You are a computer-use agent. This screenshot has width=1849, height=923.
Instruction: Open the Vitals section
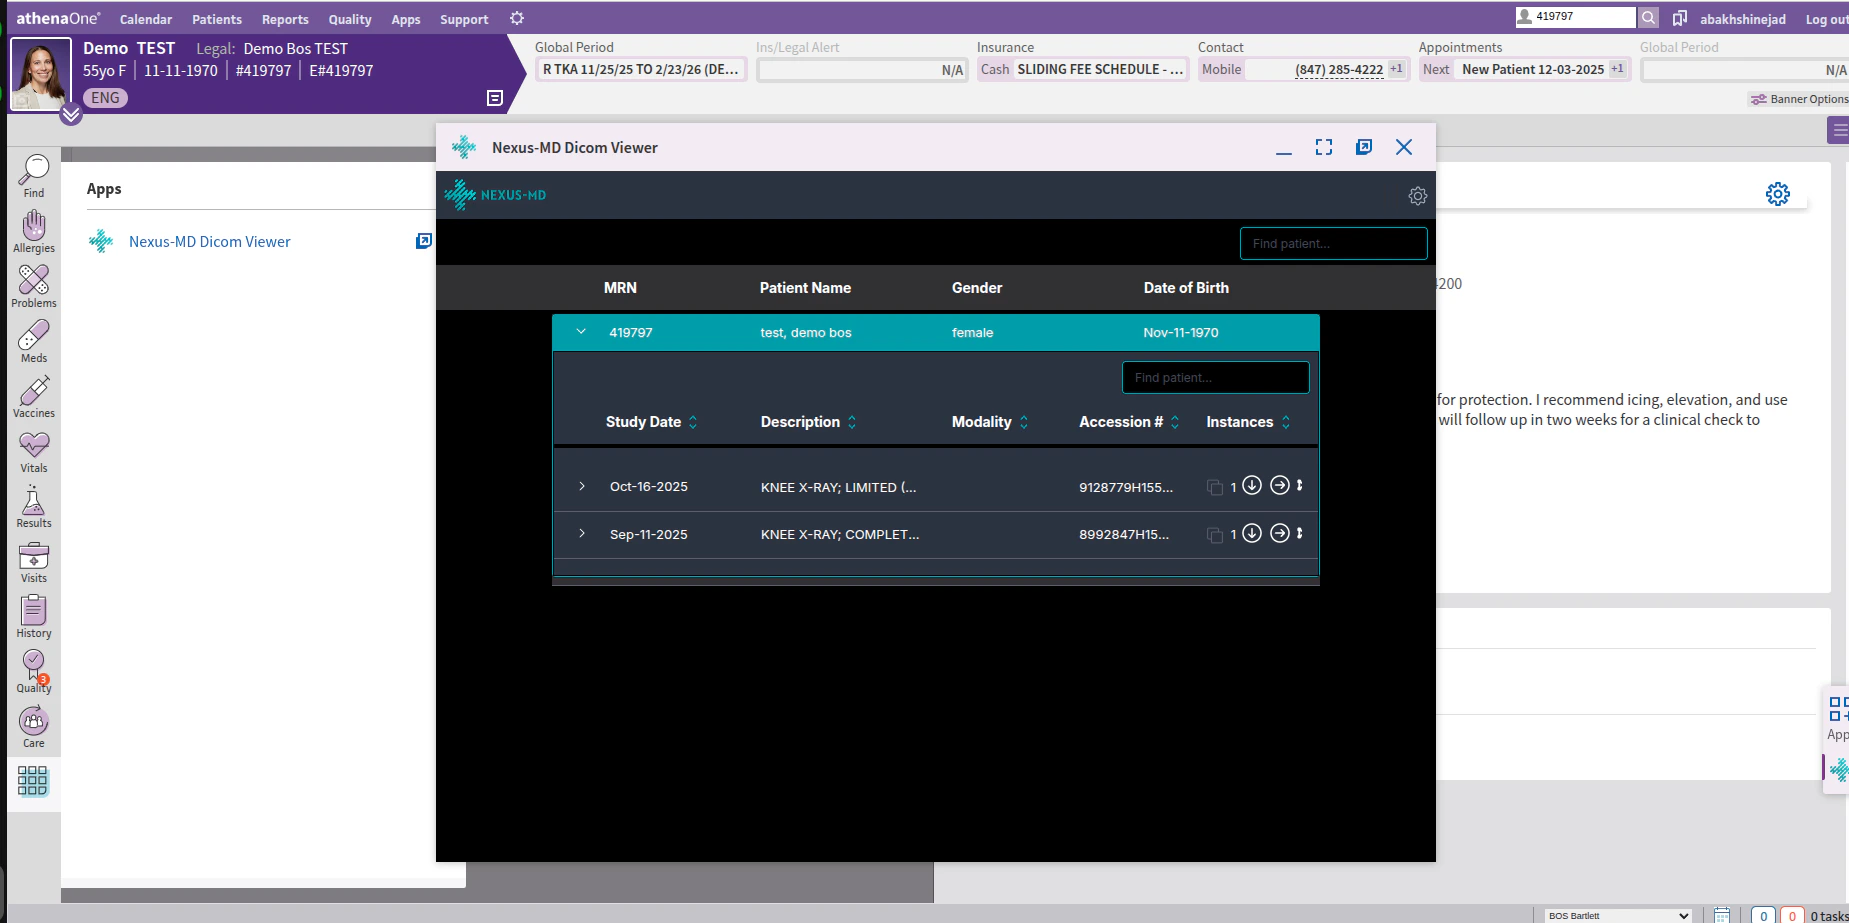[34, 452]
